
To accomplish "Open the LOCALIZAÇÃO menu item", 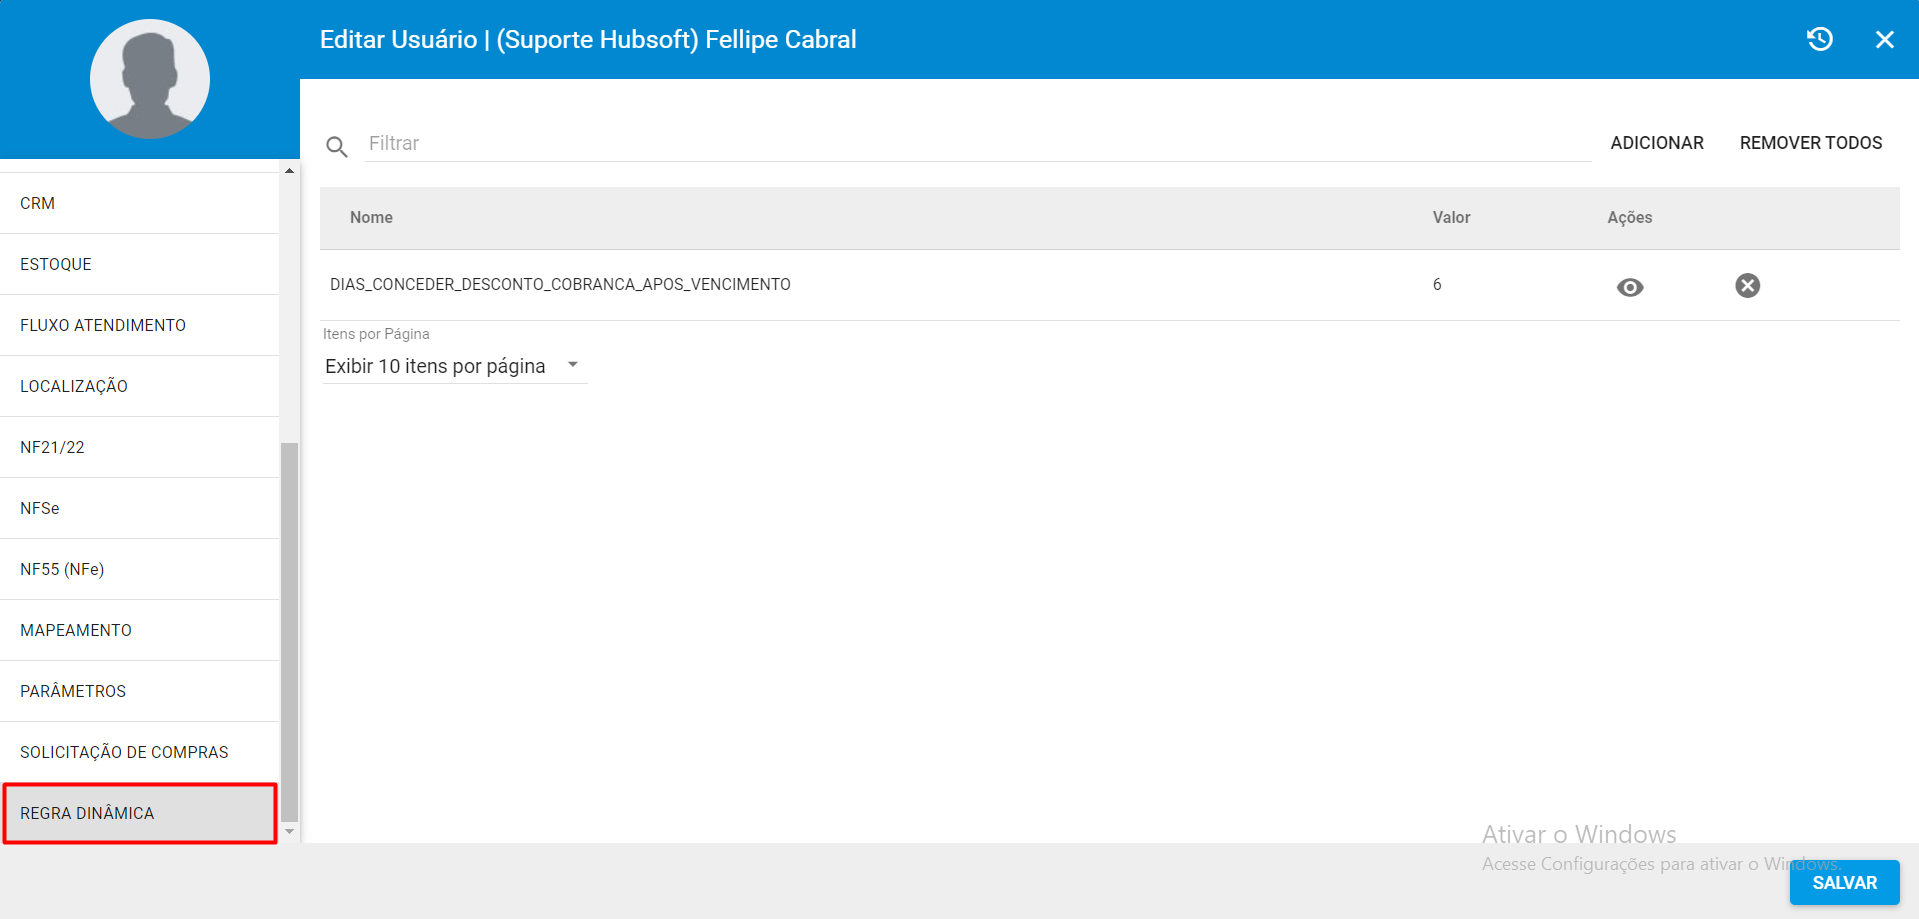I will point(74,386).
